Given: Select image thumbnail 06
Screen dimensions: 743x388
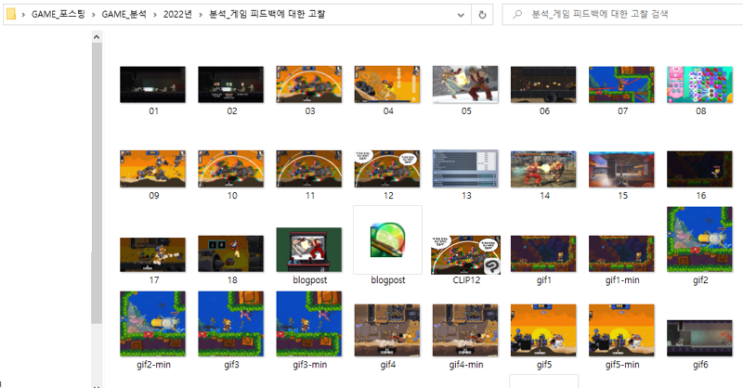Looking at the screenshot, I should [x=544, y=84].
